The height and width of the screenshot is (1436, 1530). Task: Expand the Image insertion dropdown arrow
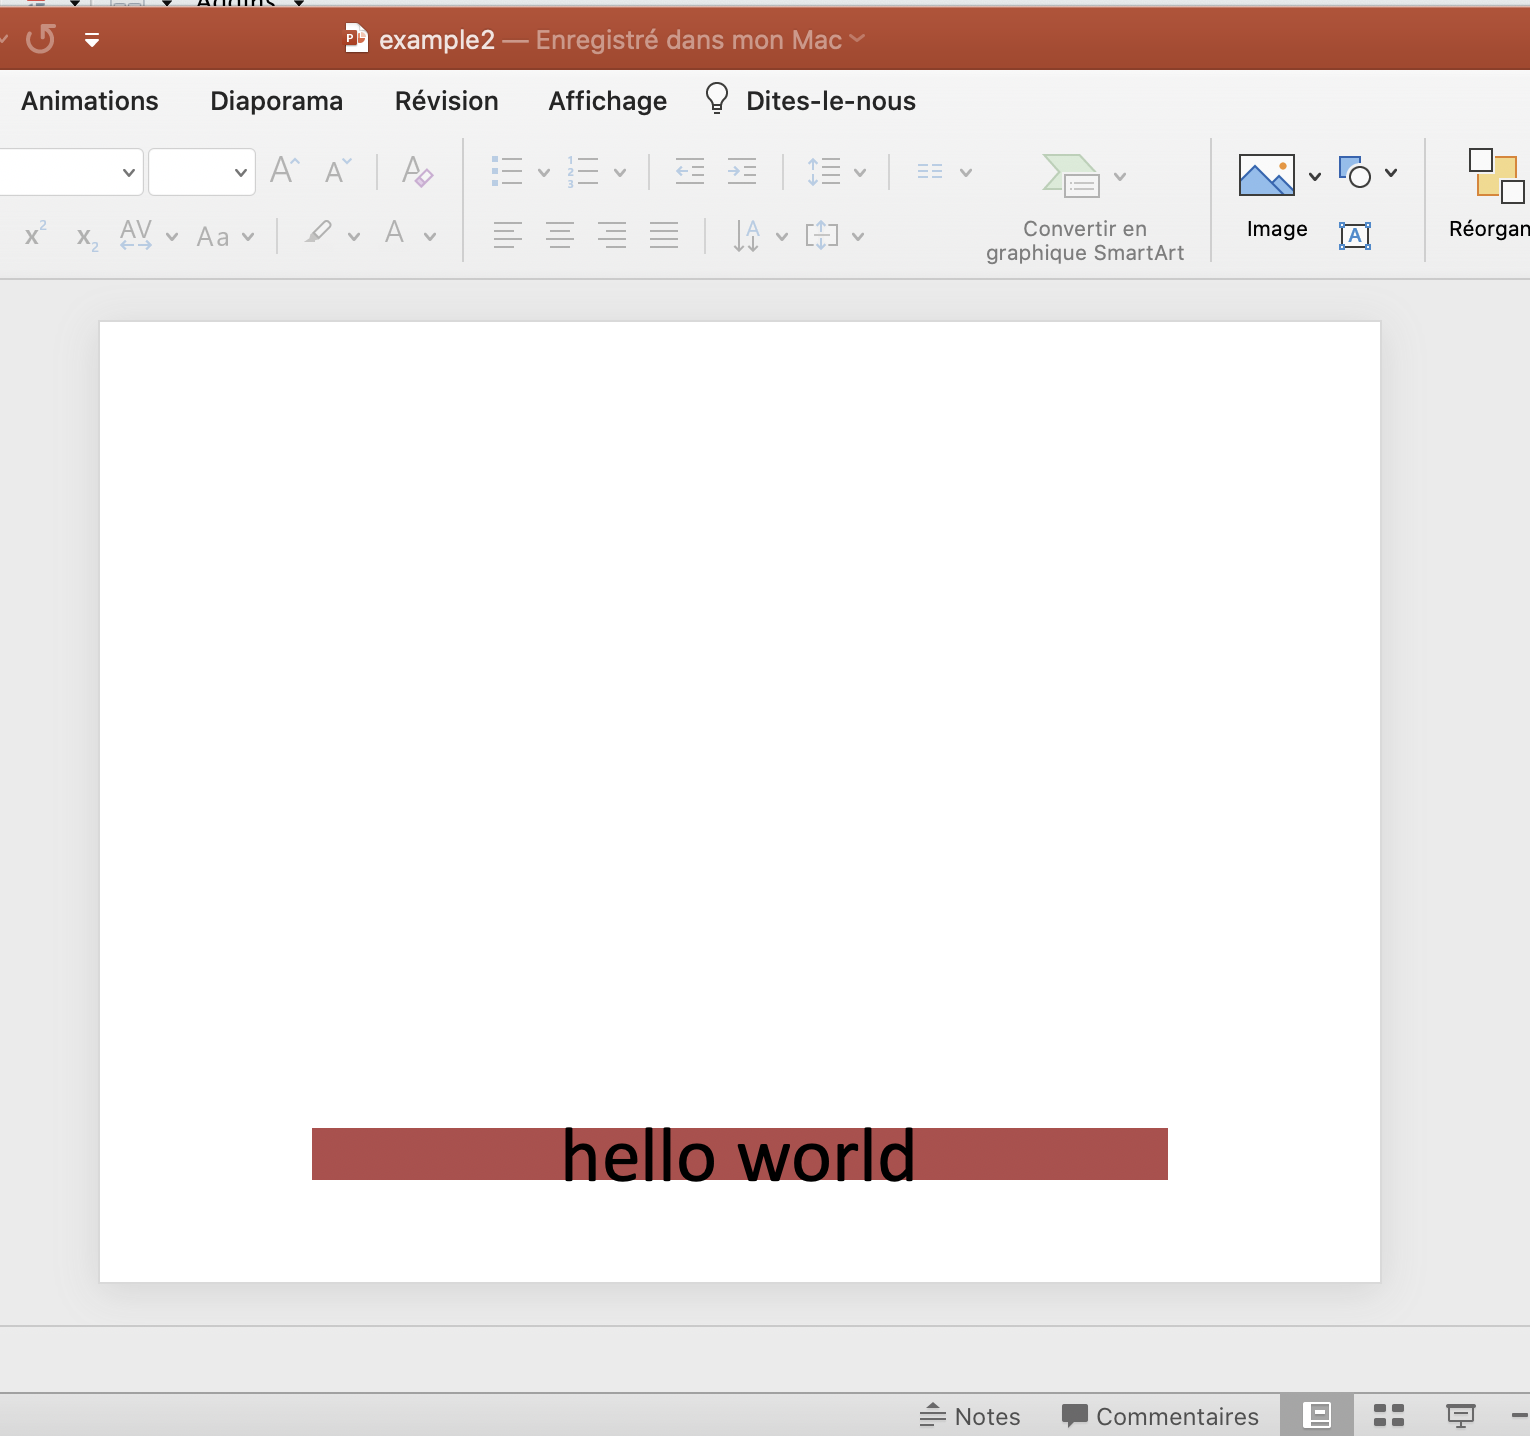[x=1313, y=174]
